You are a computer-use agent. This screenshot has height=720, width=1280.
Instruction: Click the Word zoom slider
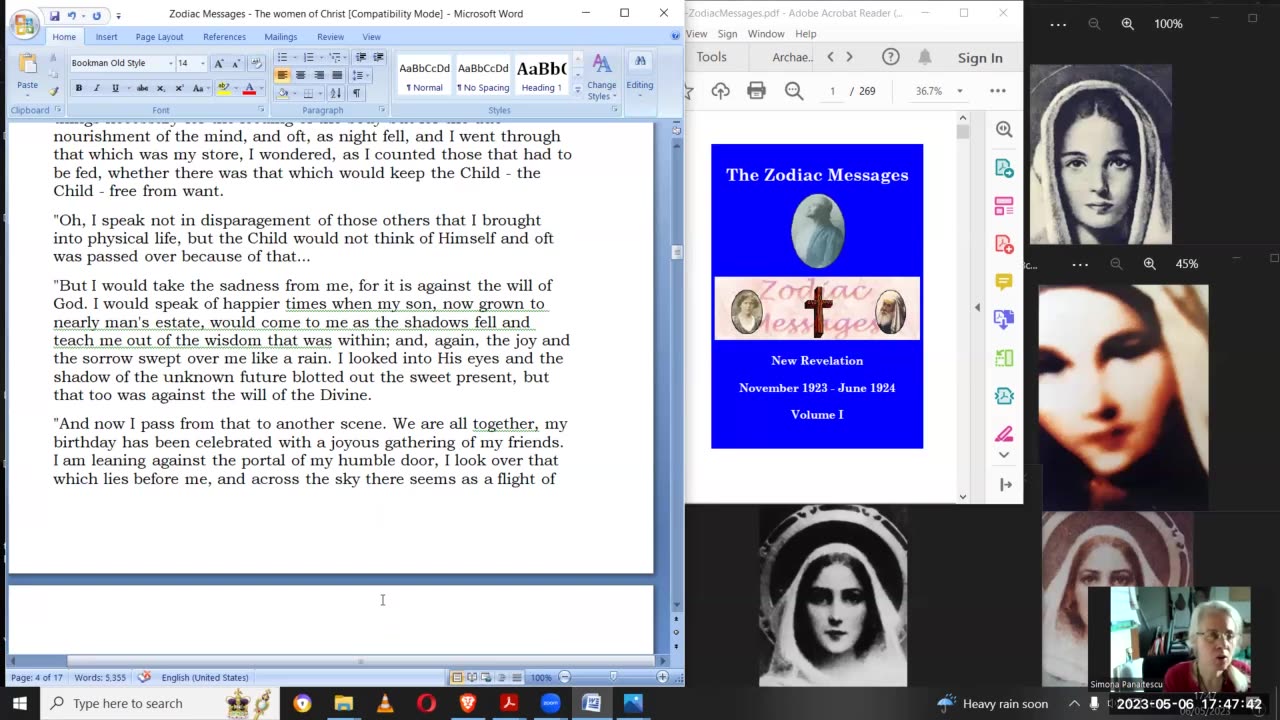[x=613, y=677]
